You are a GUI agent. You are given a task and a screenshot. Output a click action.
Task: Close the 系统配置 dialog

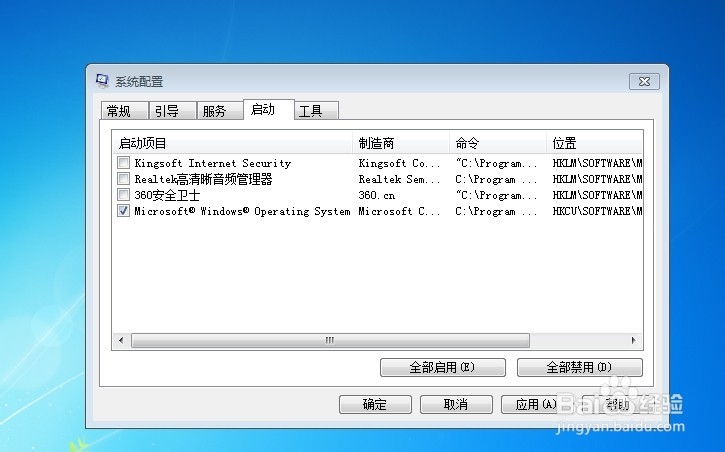pos(644,81)
